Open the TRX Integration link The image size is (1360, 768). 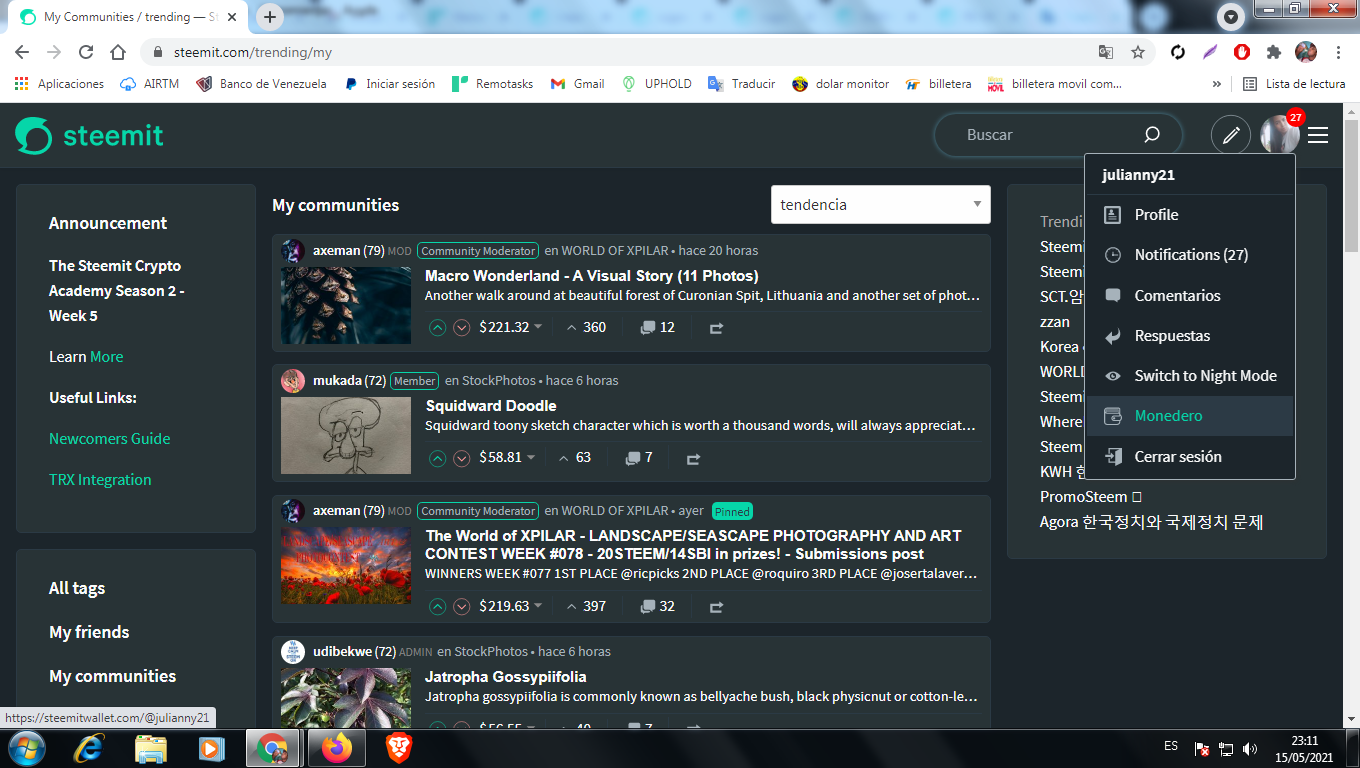pos(100,480)
